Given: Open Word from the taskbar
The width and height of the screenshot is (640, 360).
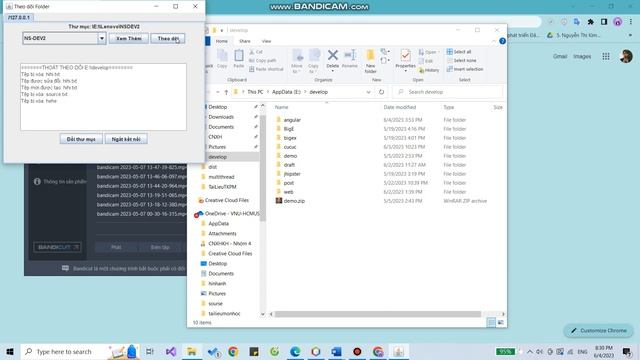Looking at the screenshot, I should pyautogui.click(x=336, y=351).
